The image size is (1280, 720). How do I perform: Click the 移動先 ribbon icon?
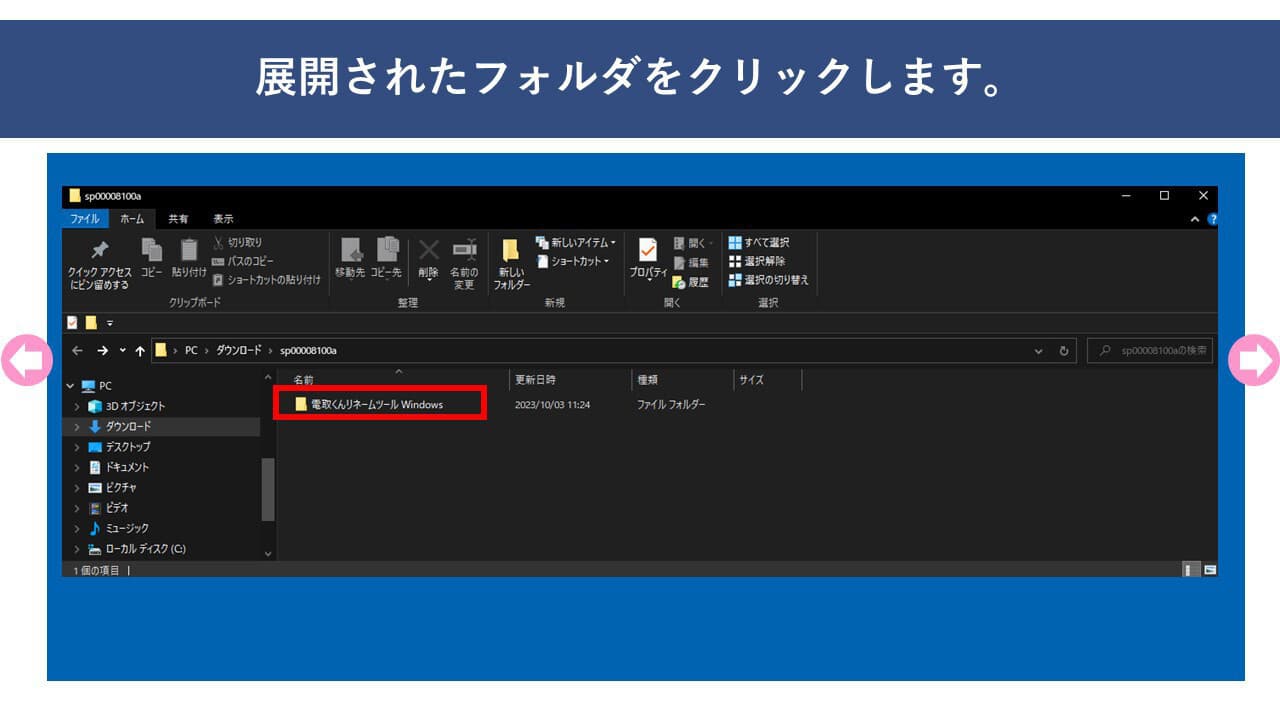350,249
